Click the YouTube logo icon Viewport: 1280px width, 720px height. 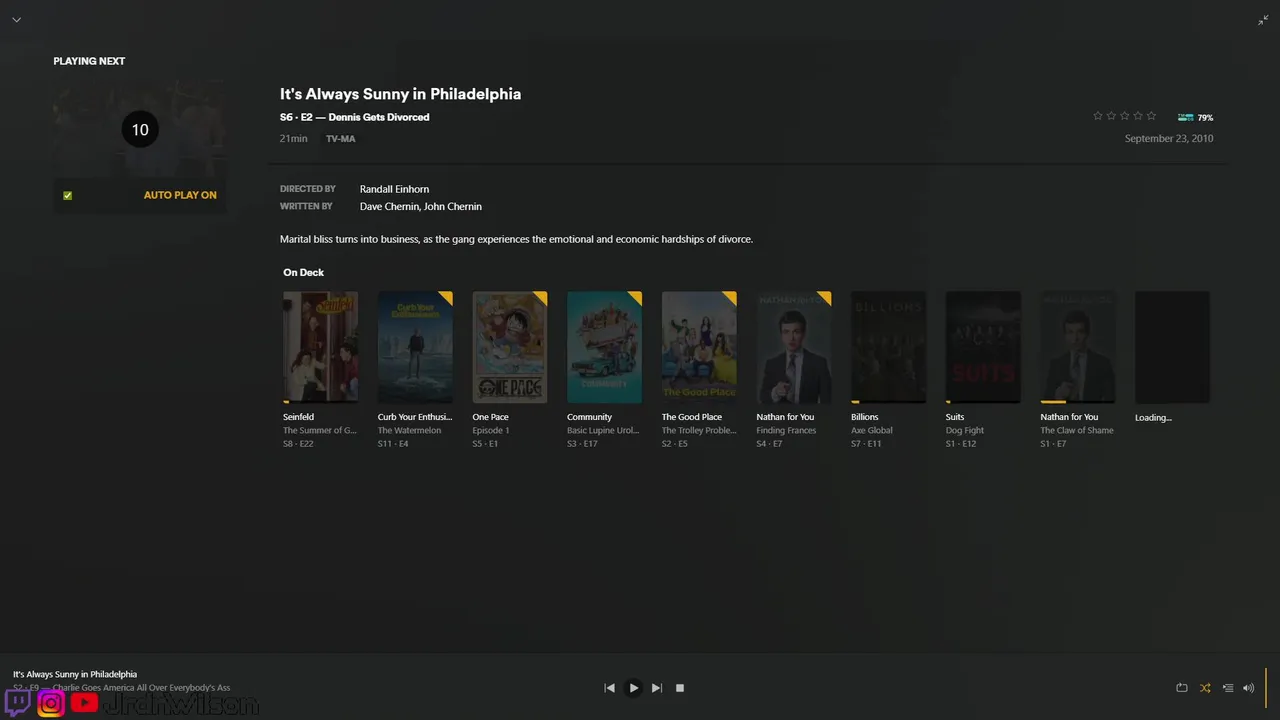(x=85, y=703)
